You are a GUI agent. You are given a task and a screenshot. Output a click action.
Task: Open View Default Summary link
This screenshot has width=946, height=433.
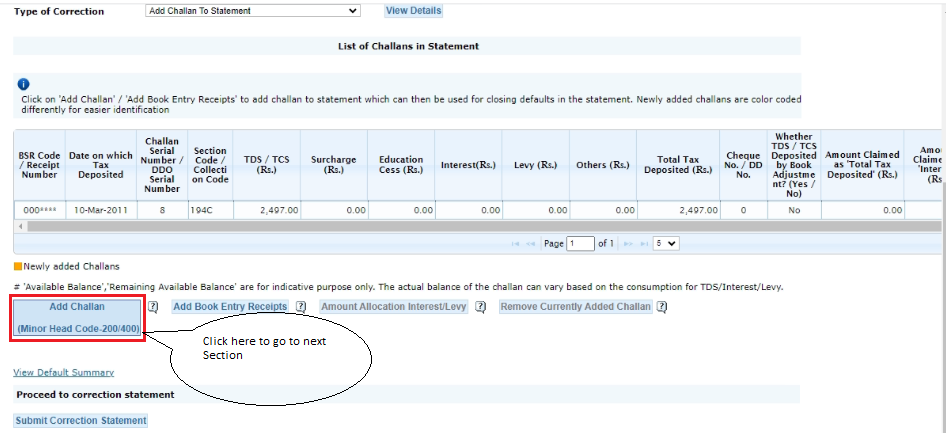pyautogui.click(x=63, y=373)
